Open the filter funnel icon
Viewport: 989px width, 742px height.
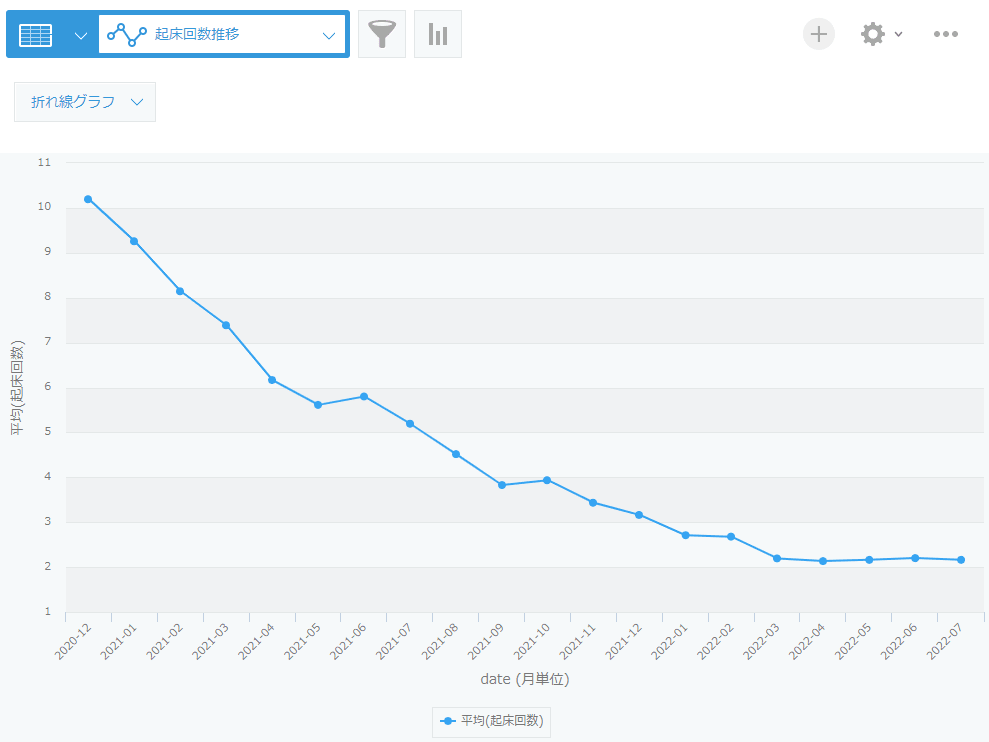click(x=382, y=35)
